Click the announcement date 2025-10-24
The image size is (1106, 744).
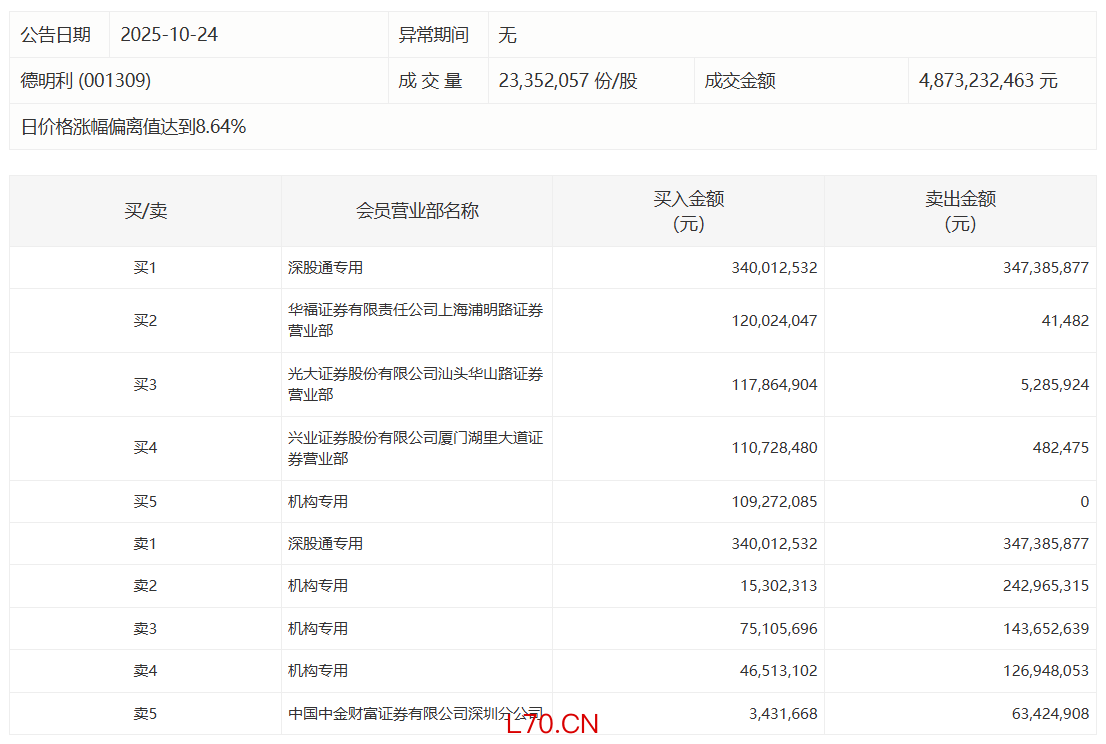click(x=169, y=35)
